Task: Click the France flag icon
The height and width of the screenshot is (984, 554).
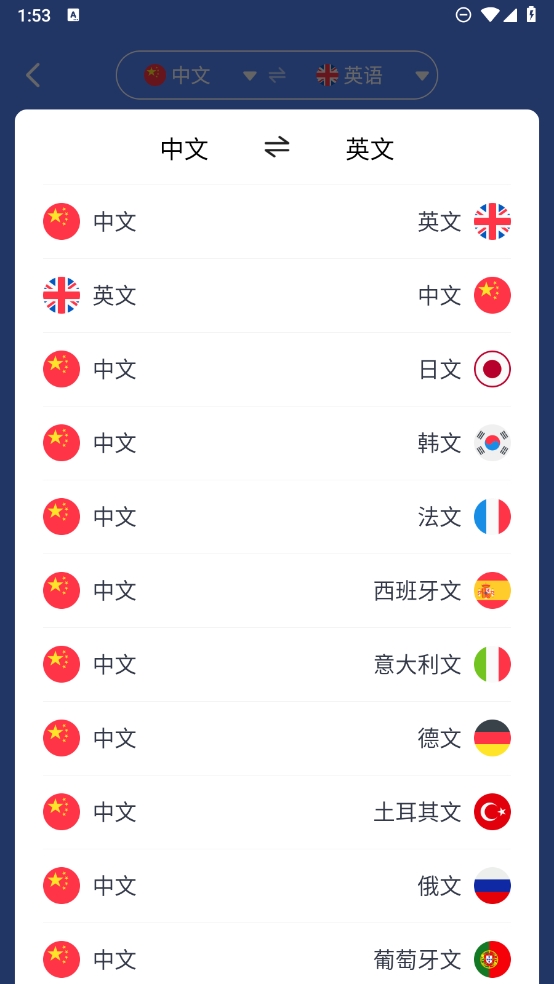Action: [492, 516]
